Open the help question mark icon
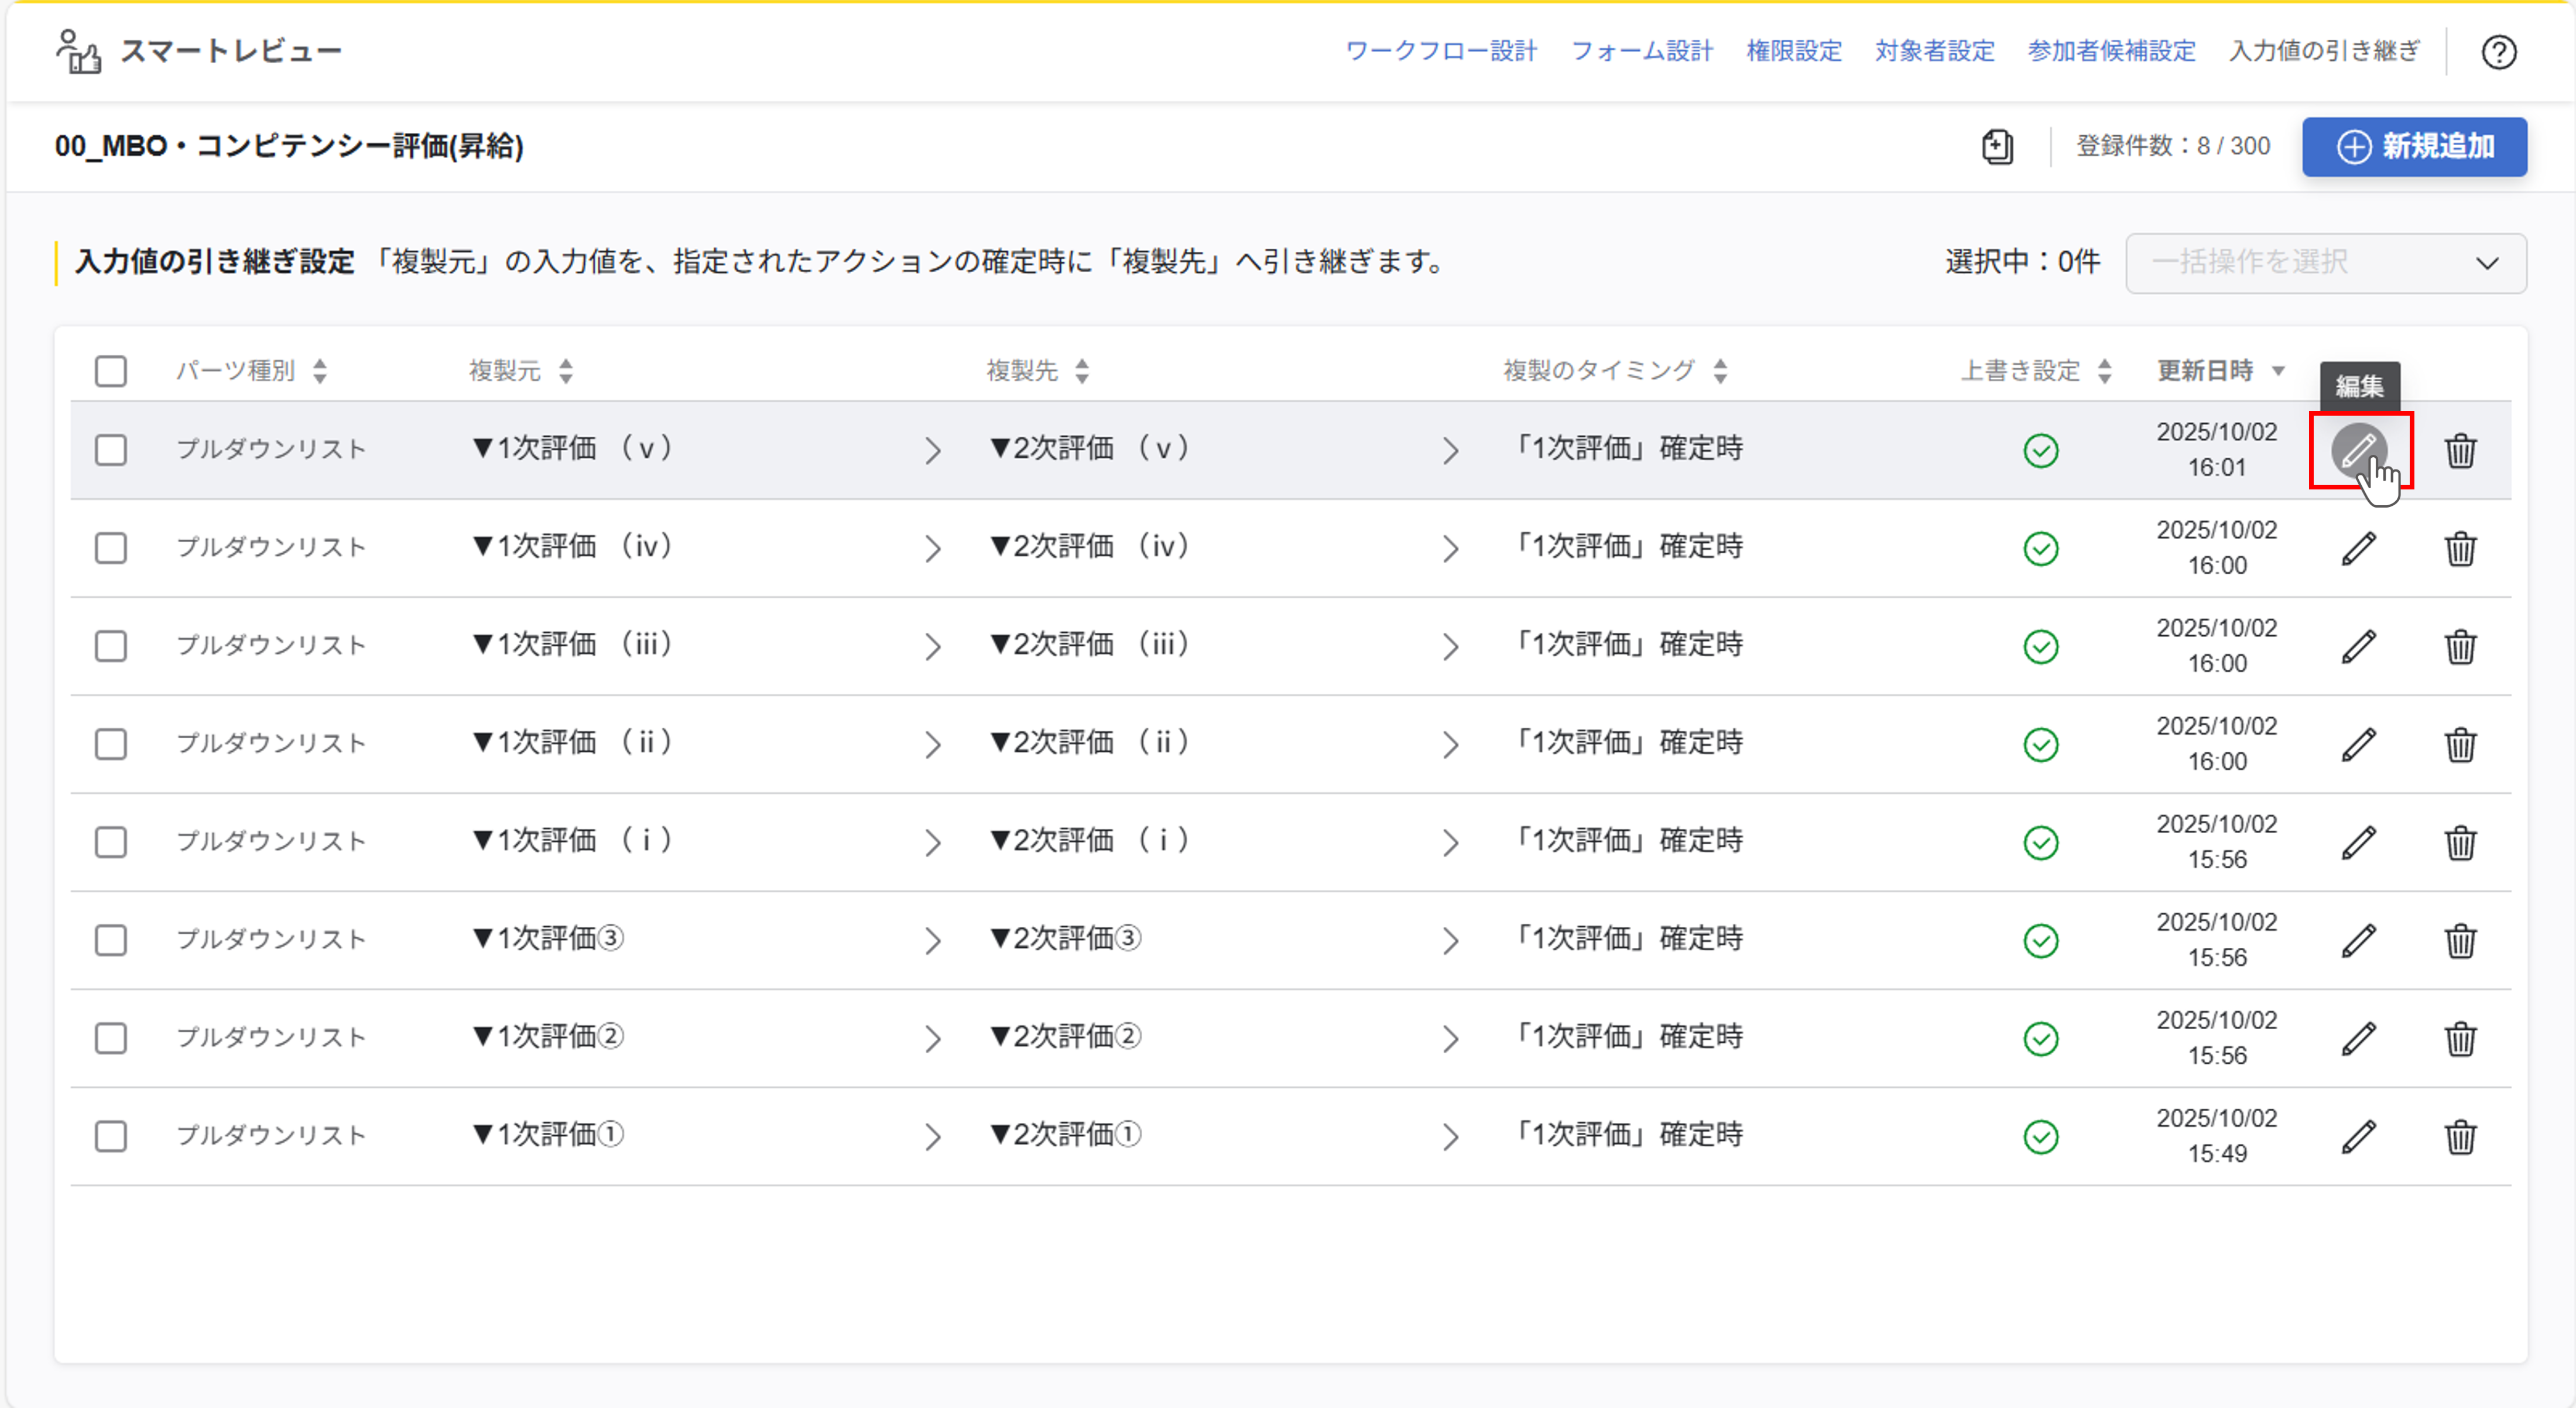Image resolution: width=2576 pixels, height=1408 pixels. pos(2498,52)
